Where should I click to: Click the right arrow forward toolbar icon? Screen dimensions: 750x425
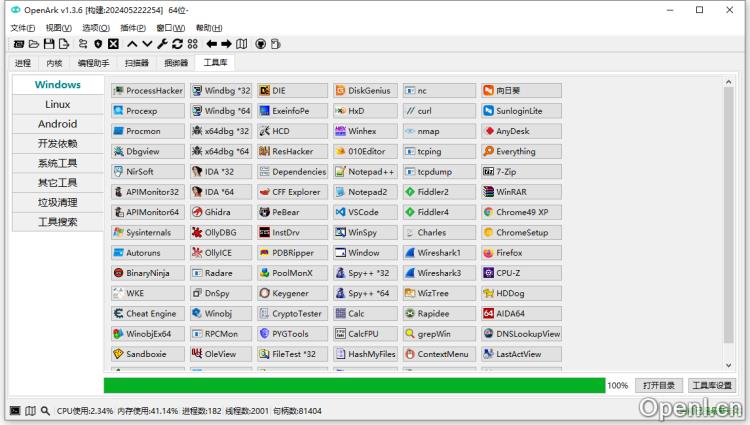click(x=226, y=44)
